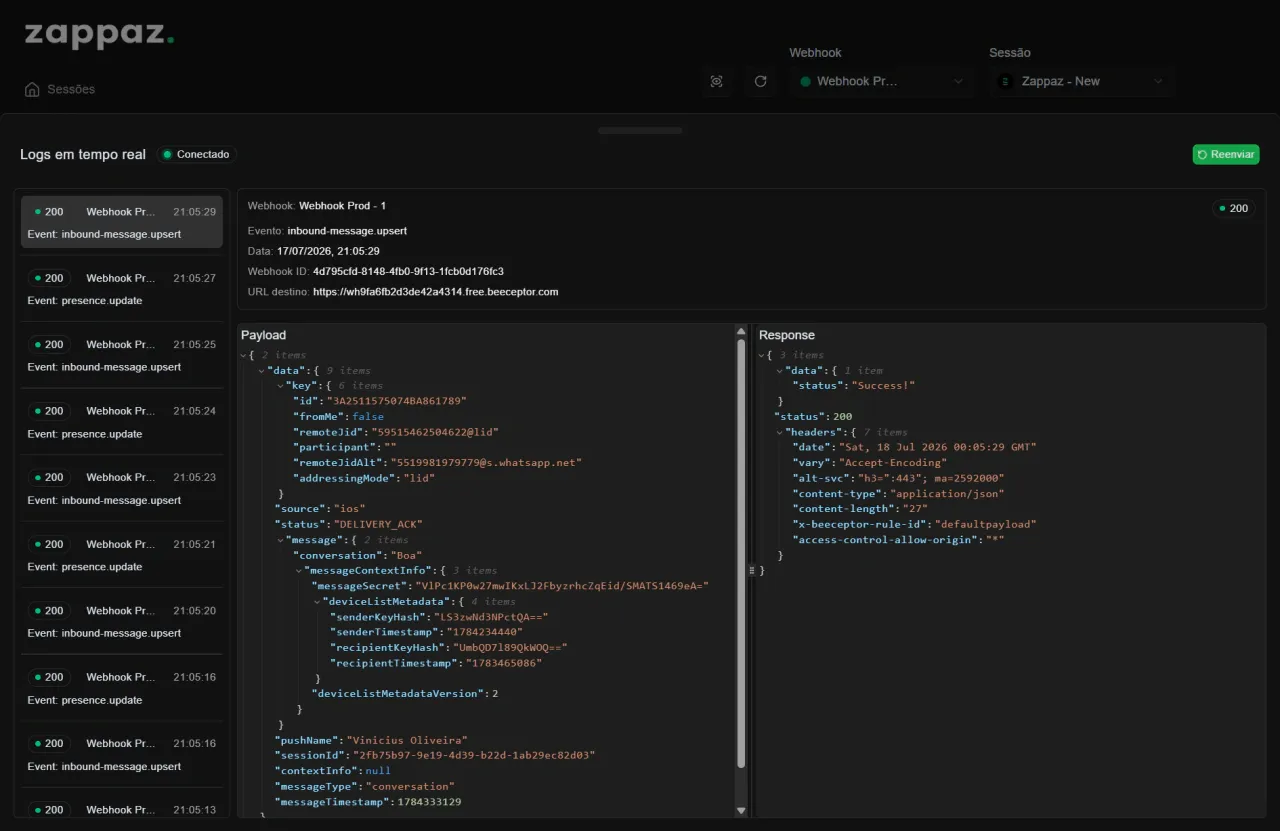The width and height of the screenshot is (1280, 831).
Task: Collapse the response "headers" node
Action: [779, 432]
